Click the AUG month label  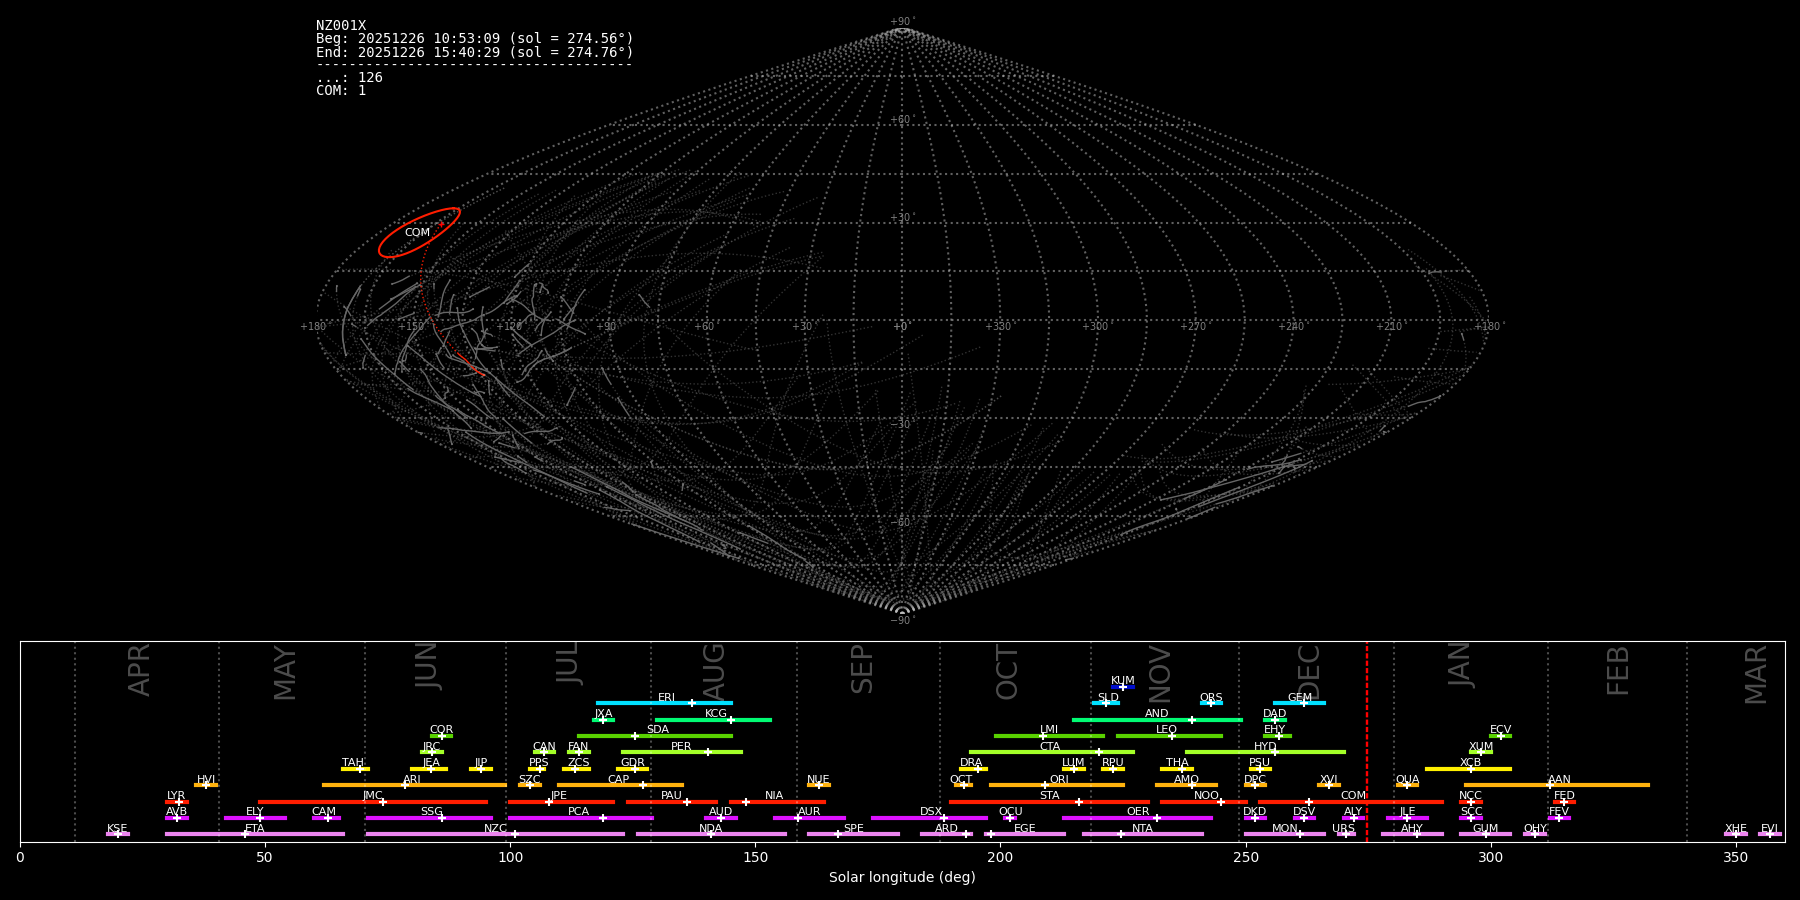coord(714,669)
